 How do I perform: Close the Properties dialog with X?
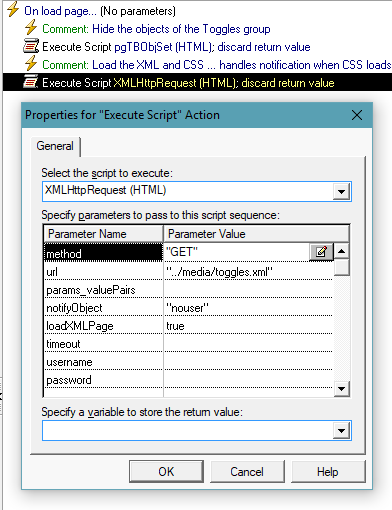coord(357,115)
